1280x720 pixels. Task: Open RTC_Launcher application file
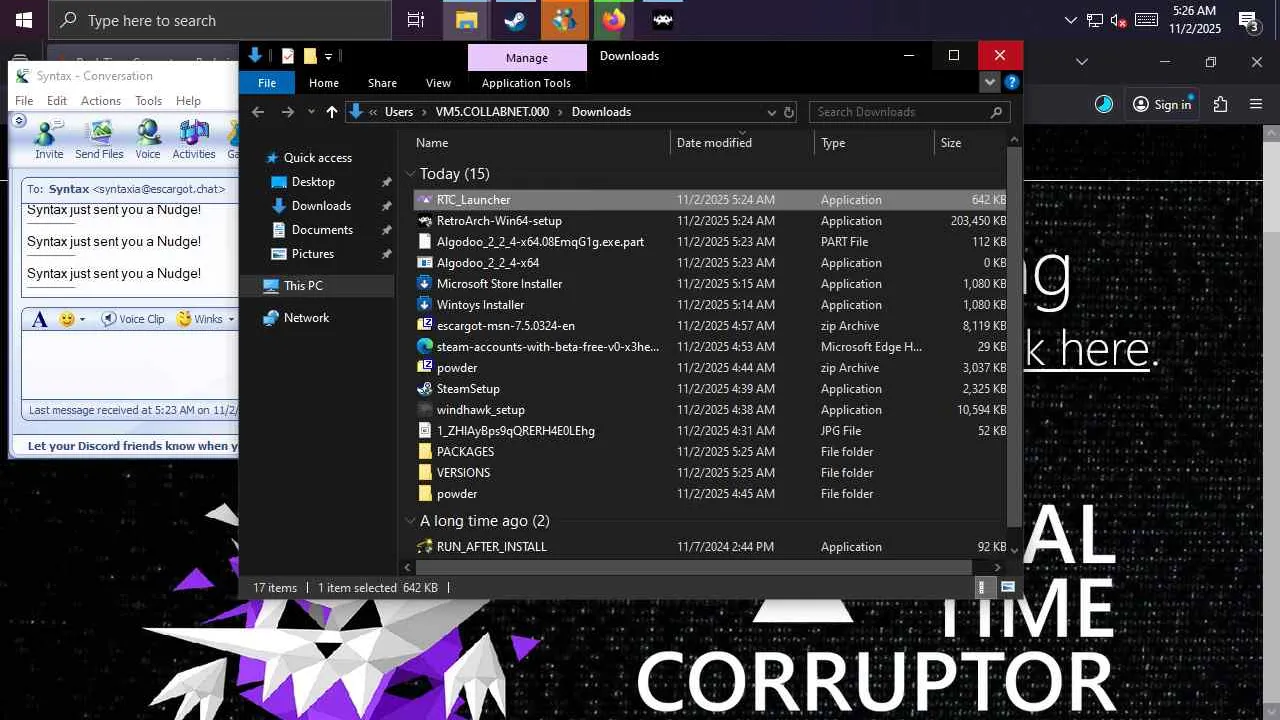click(x=711, y=200)
